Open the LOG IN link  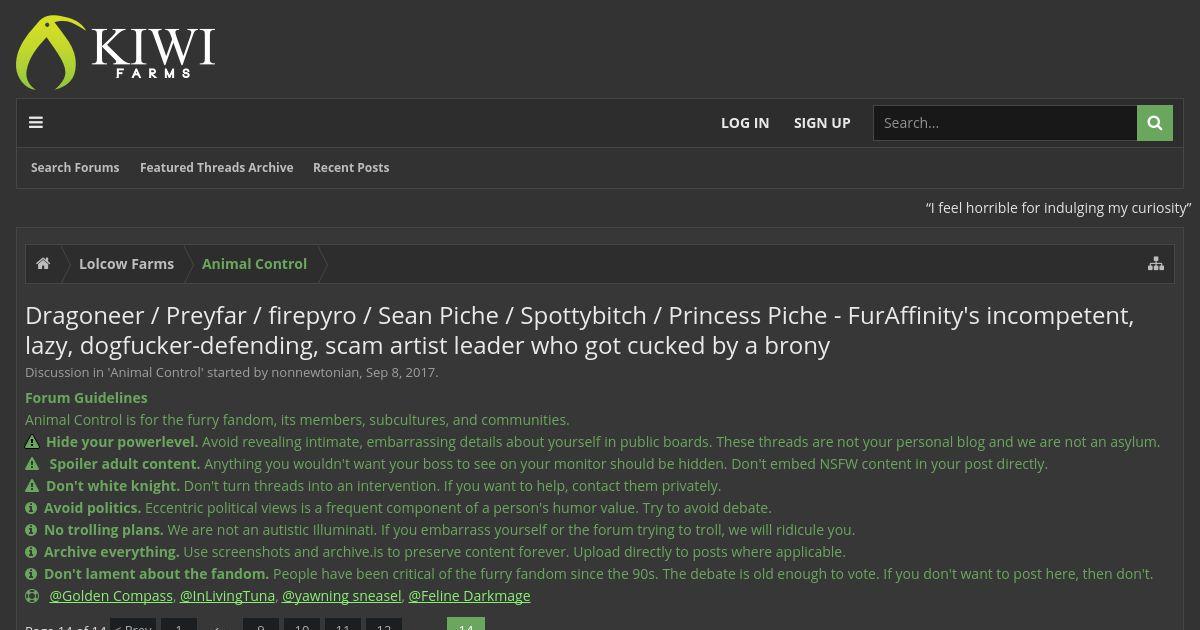745,123
